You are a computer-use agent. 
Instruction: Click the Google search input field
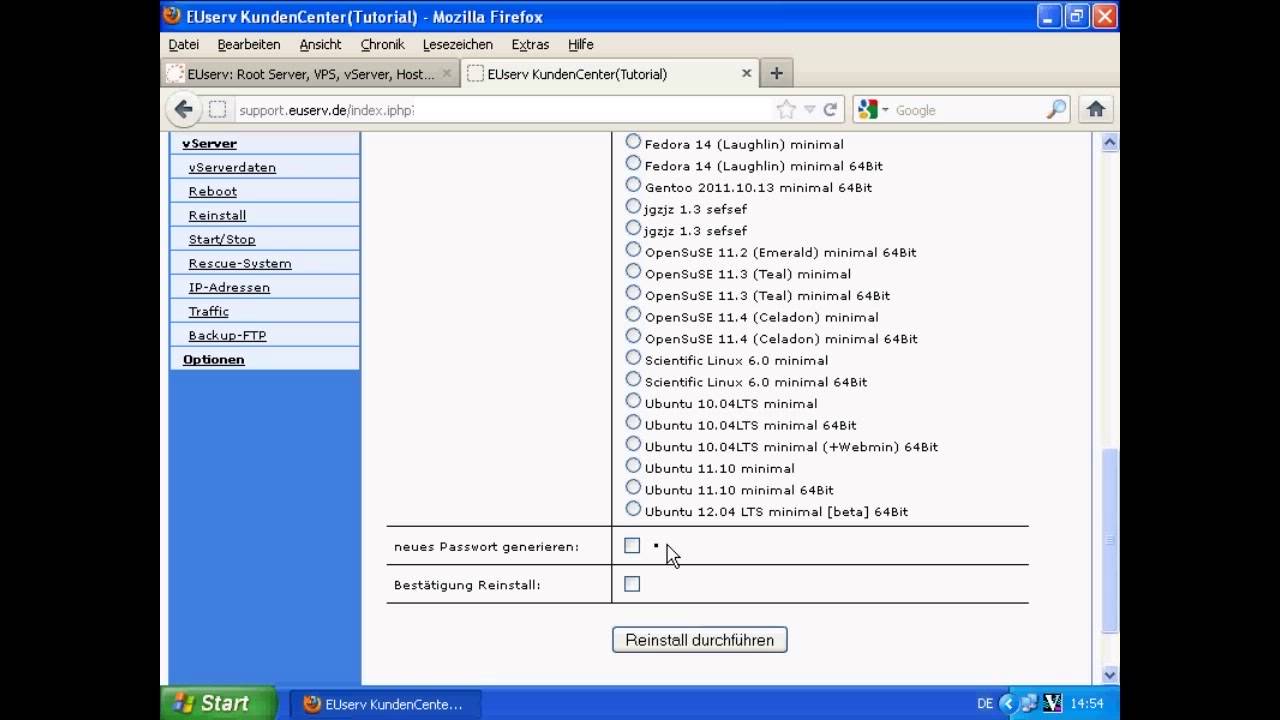click(968, 110)
